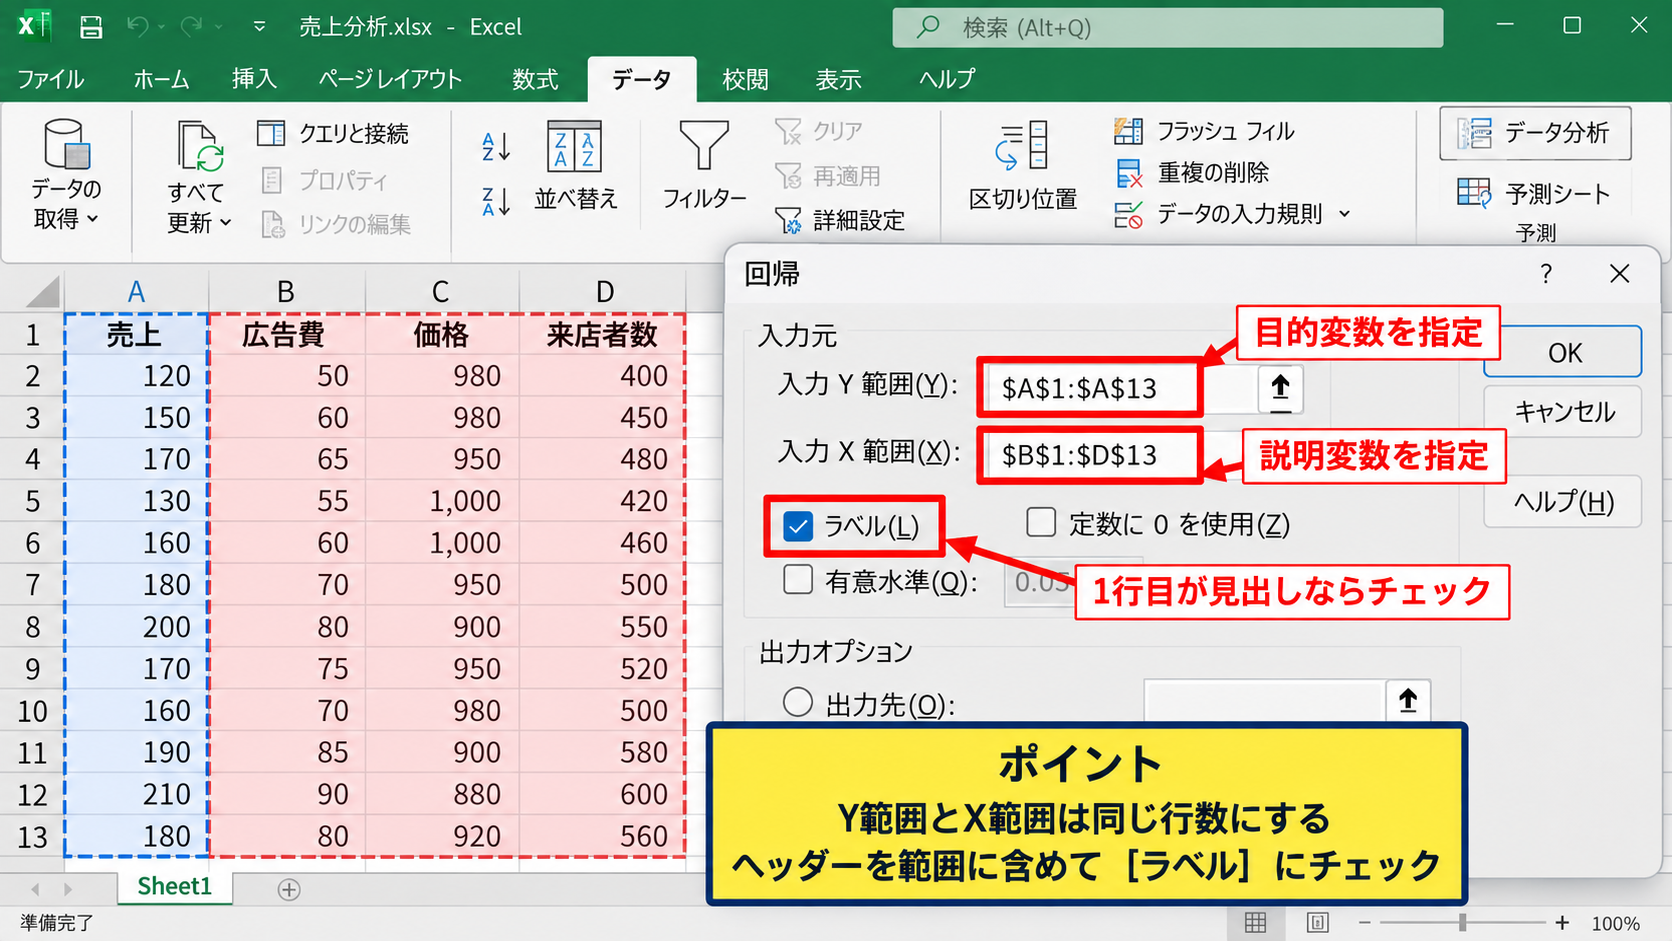
Task: Sort descending with Z-A icon
Action: 496,201
